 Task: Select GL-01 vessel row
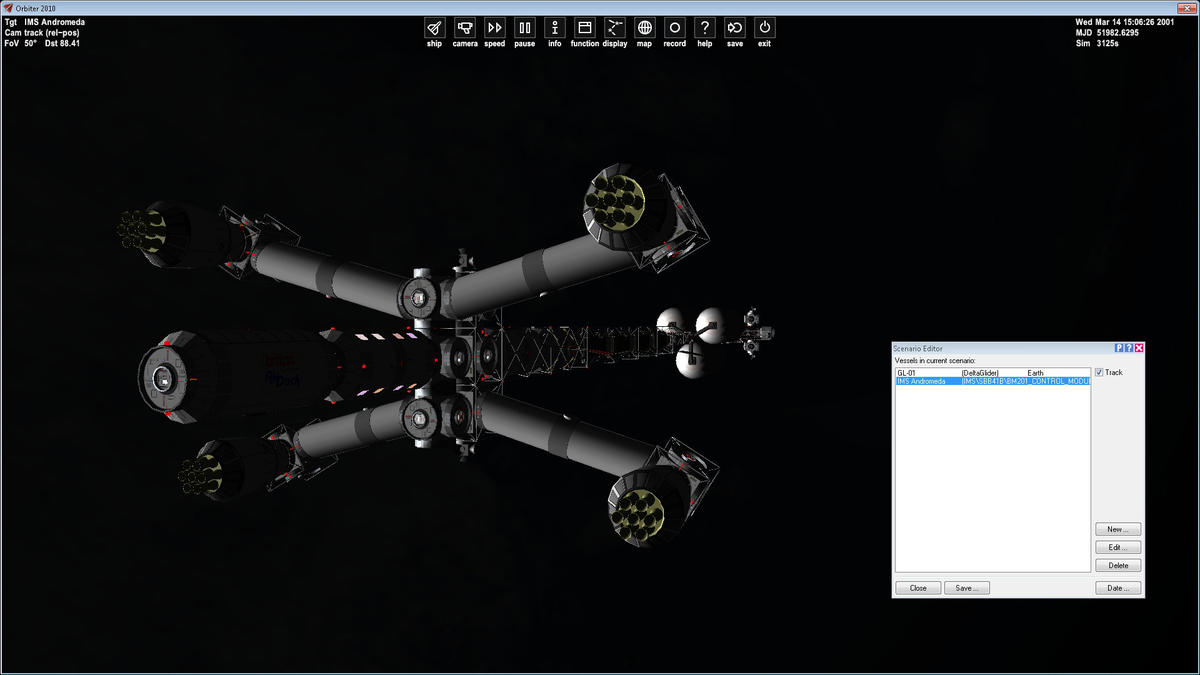pos(992,372)
